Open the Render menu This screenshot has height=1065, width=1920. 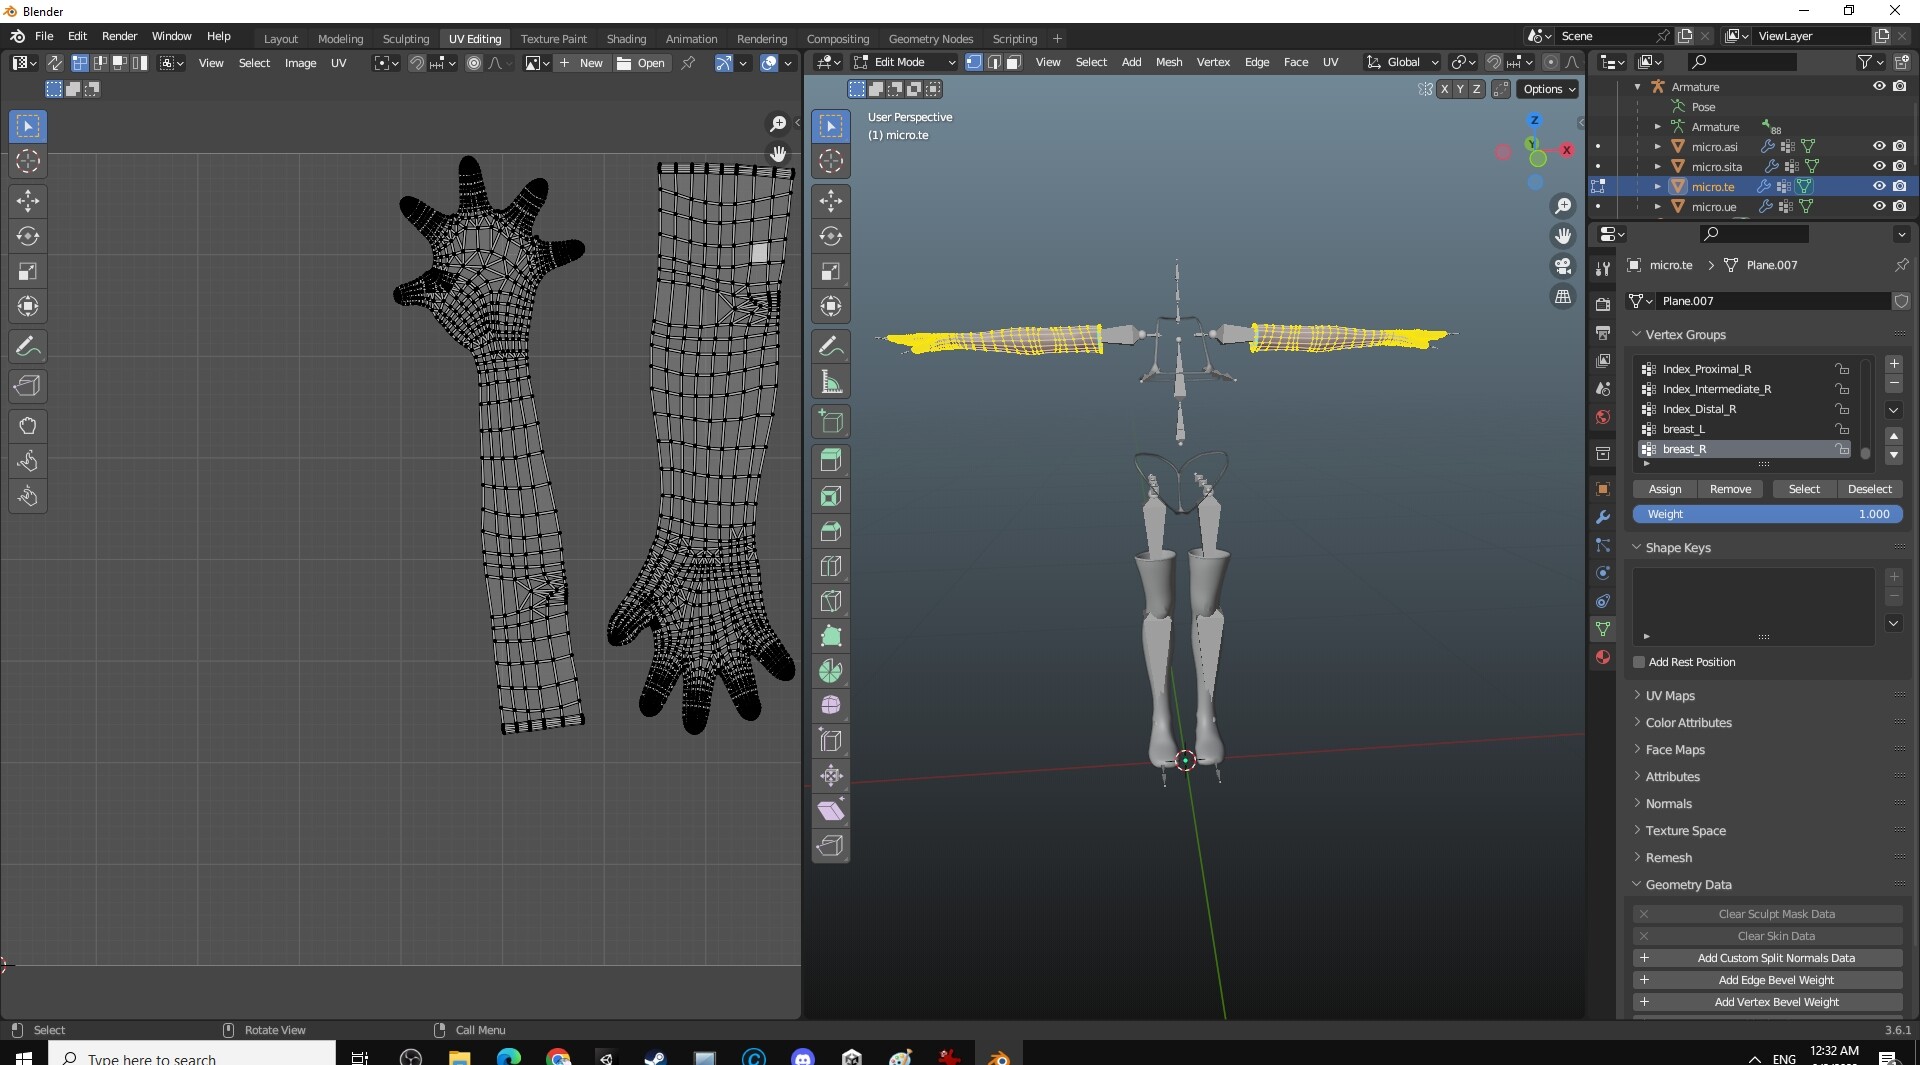(x=119, y=36)
